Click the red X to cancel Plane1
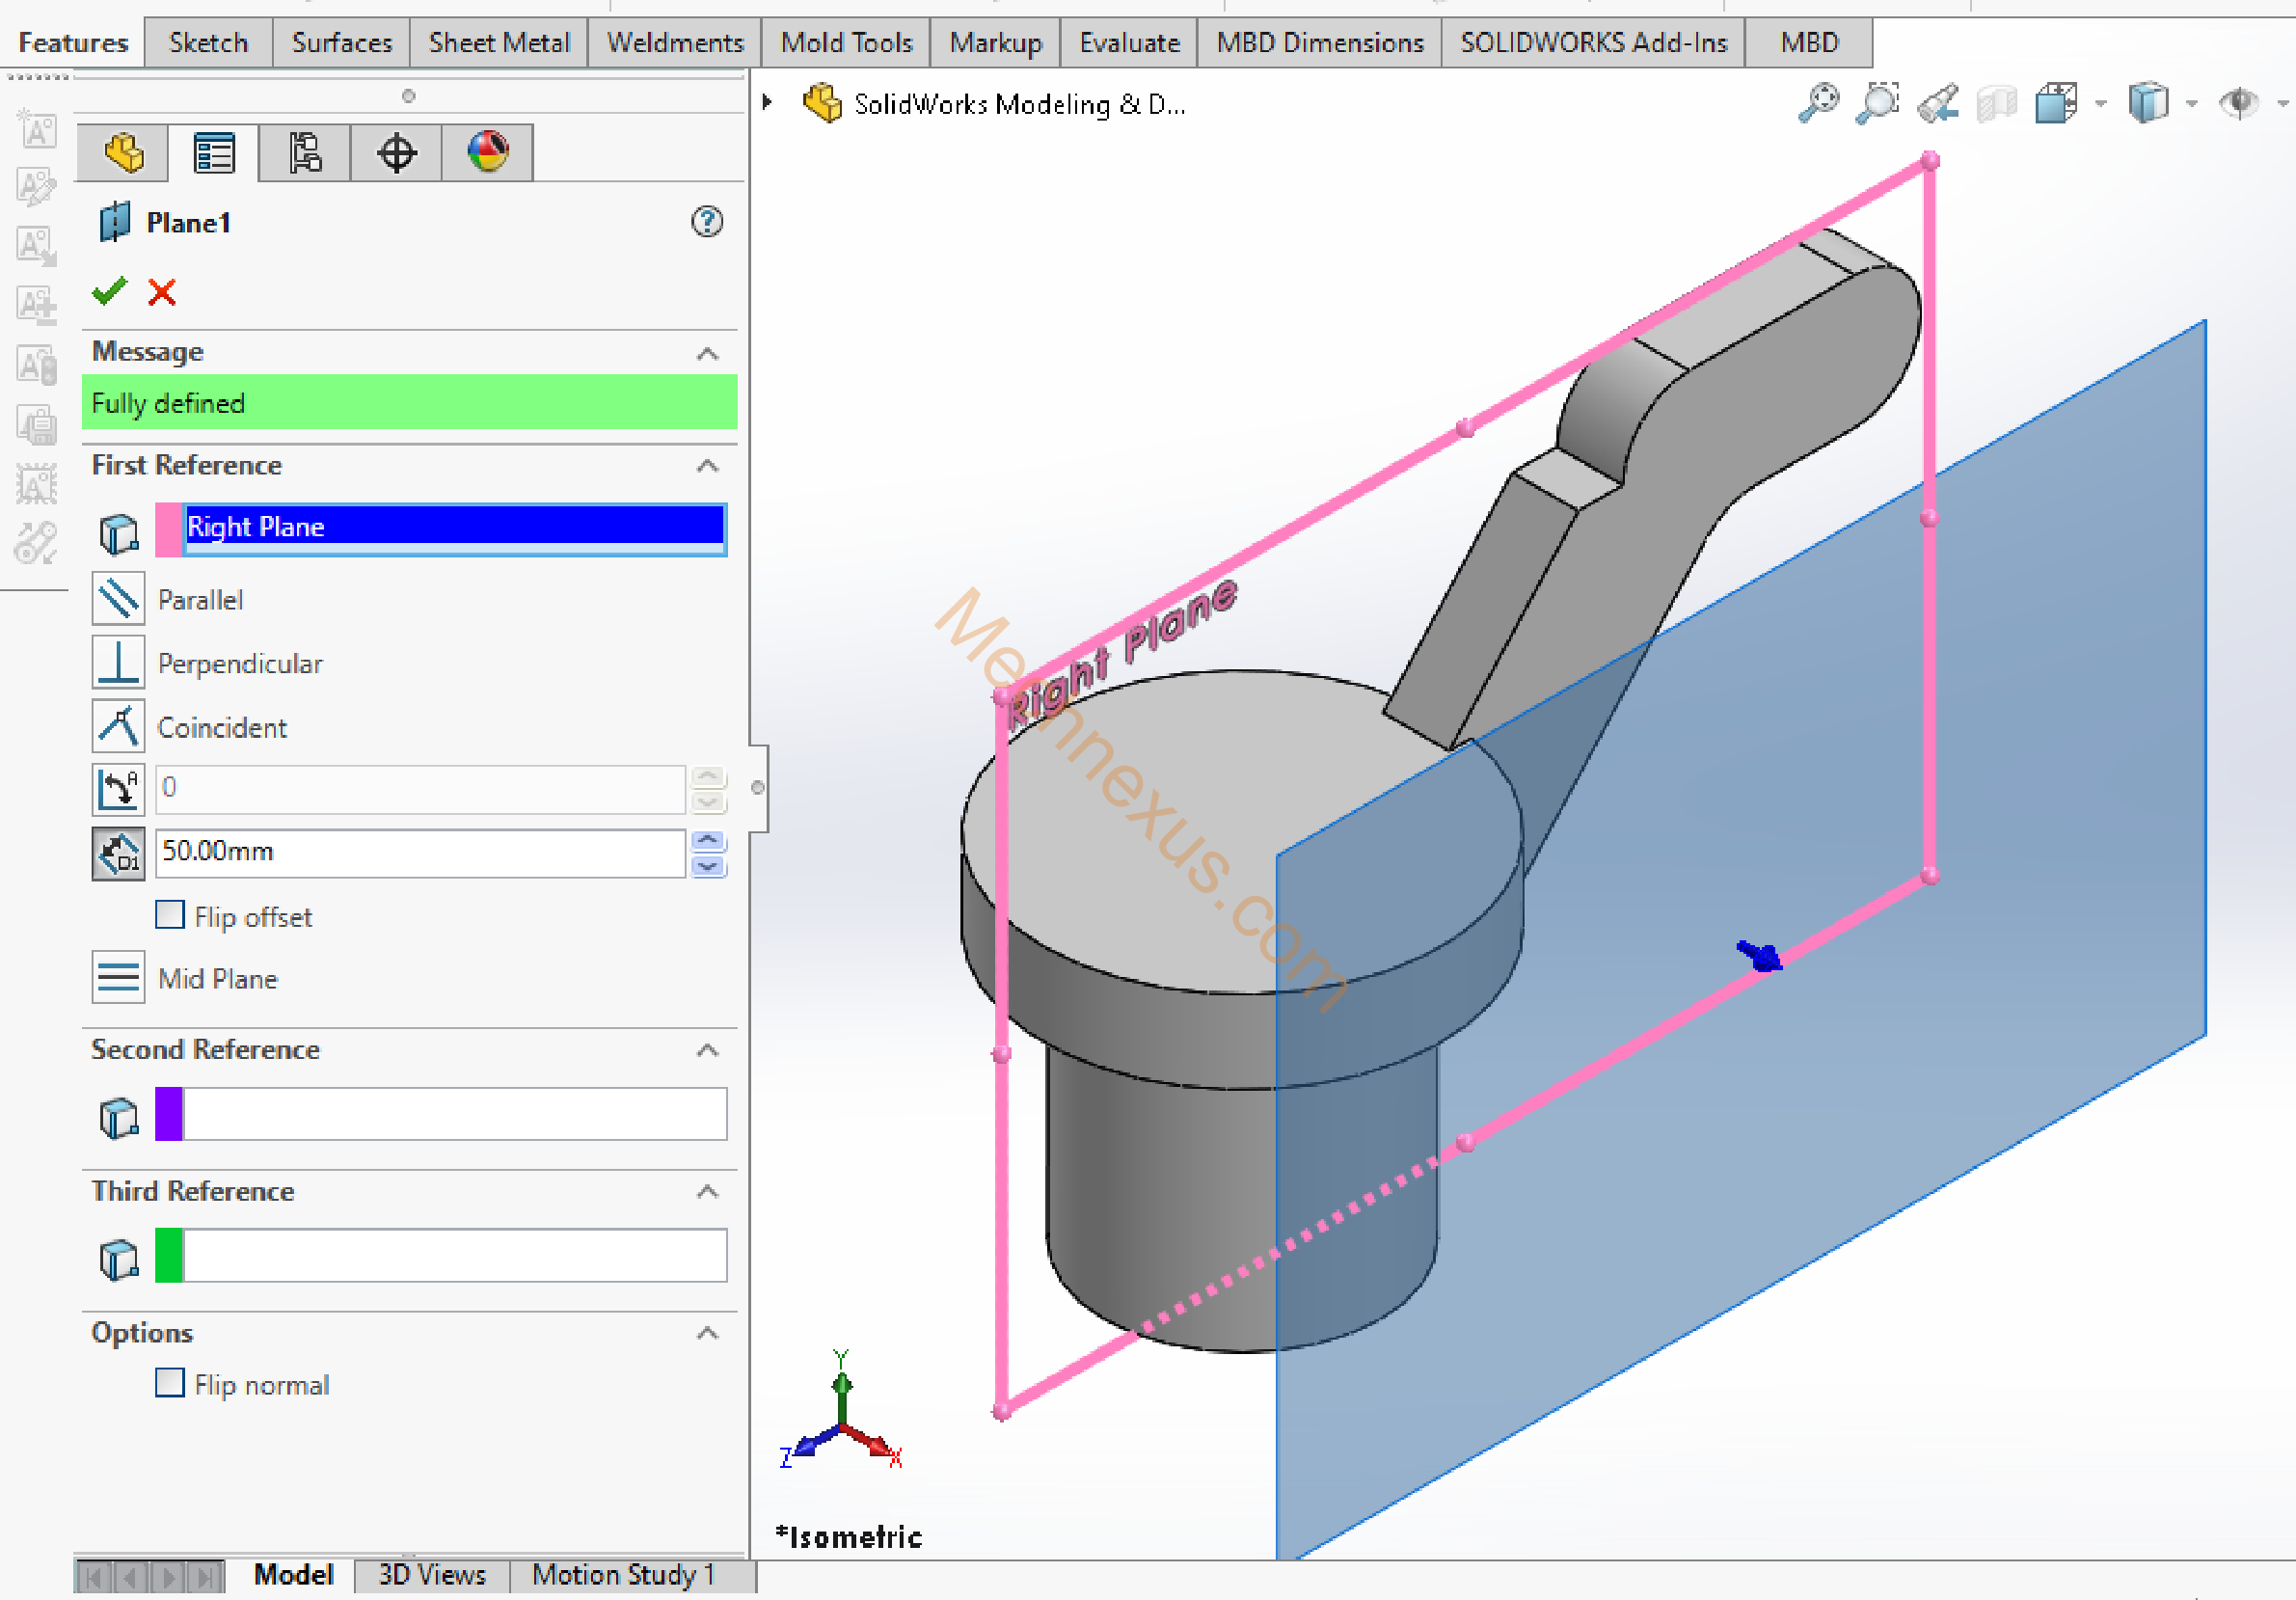Viewport: 2296px width, 1600px height. [162, 292]
